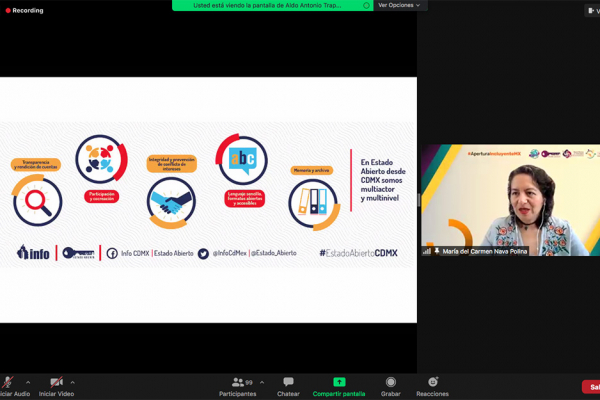The image size is (600, 400).
Task: Click the magnifying glass transparency icon on slide
Action: [x=37, y=201]
